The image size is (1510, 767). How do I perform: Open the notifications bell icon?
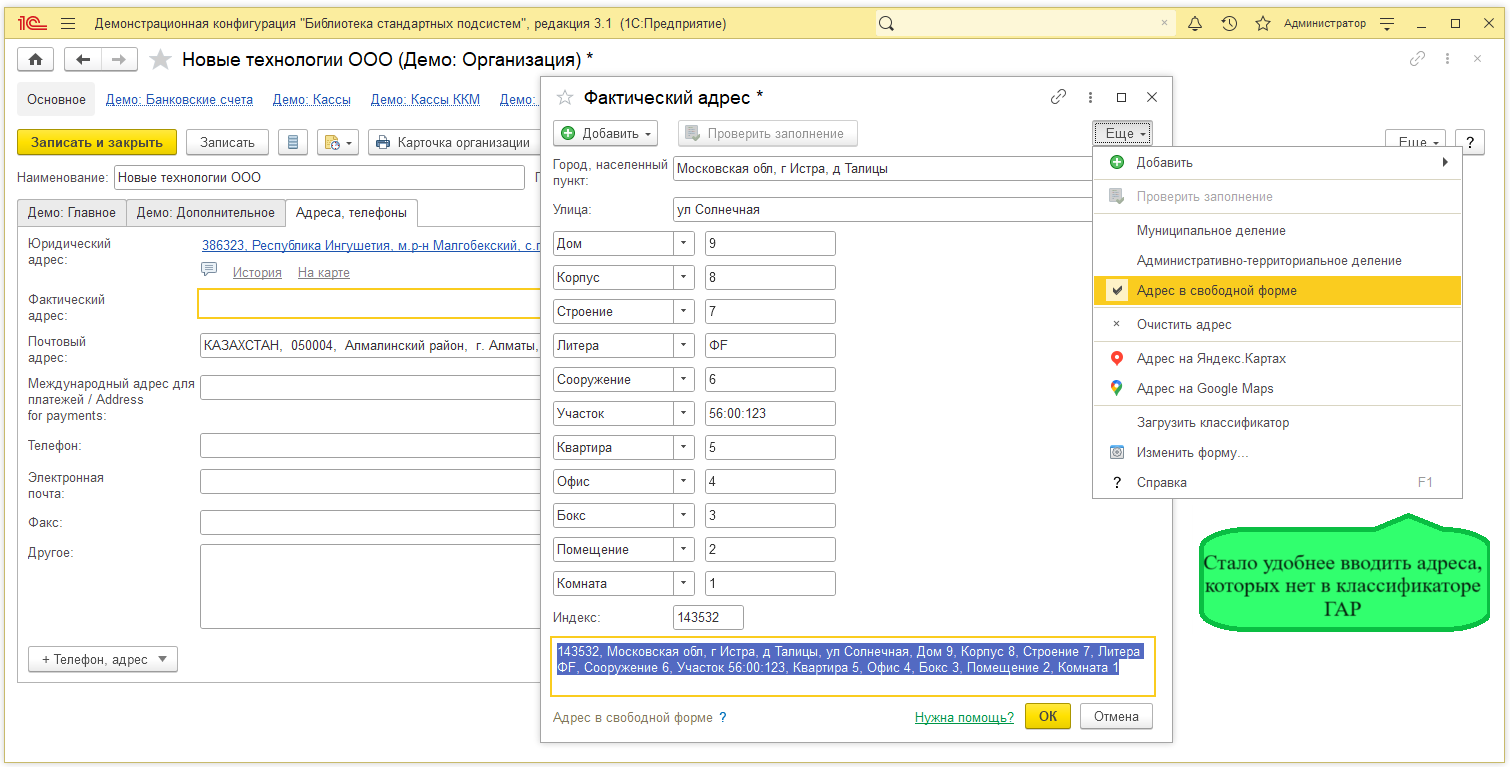[x=1195, y=23]
